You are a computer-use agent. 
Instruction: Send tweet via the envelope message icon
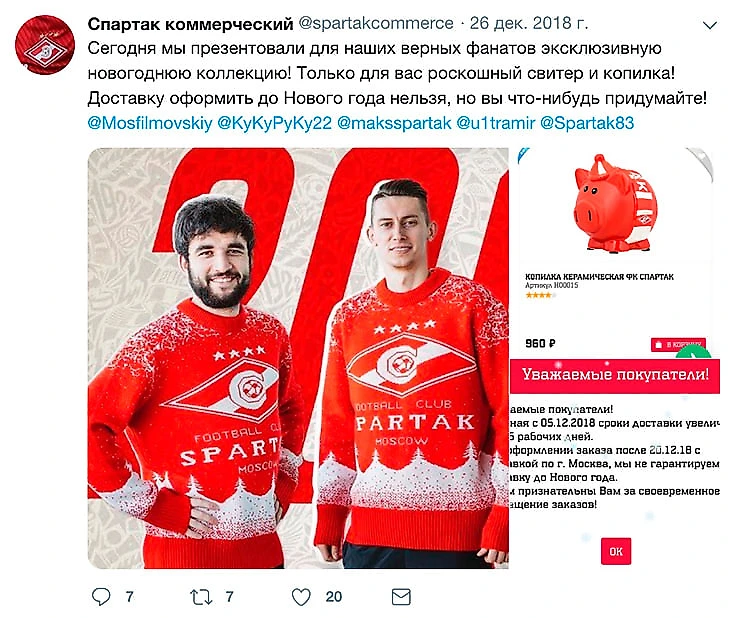[401, 597]
